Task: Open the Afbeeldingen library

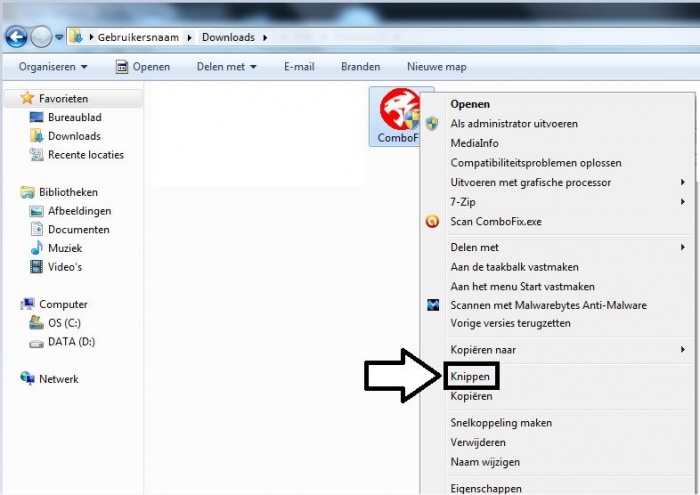Action: pyautogui.click(x=79, y=211)
